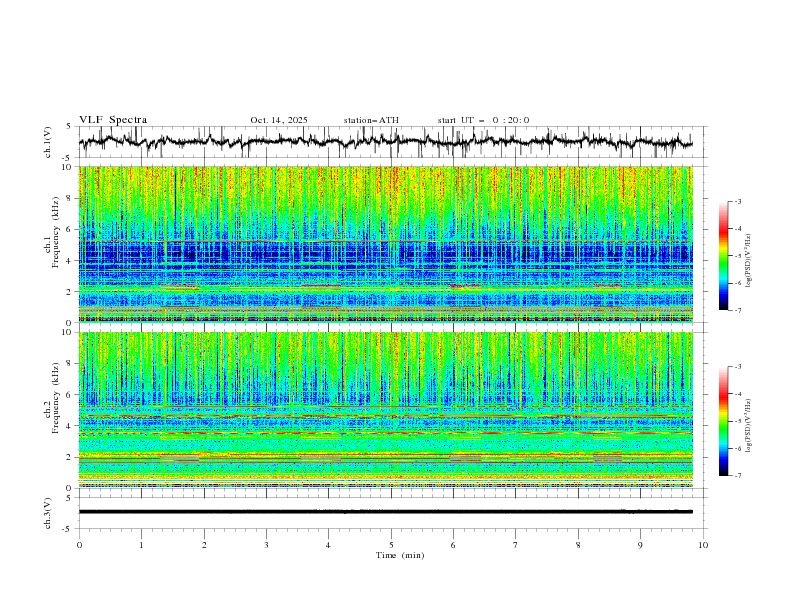The height and width of the screenshot is (612, 792).
Task: Click the time axis tick label "3"
Action: click(x=266, y=545)
